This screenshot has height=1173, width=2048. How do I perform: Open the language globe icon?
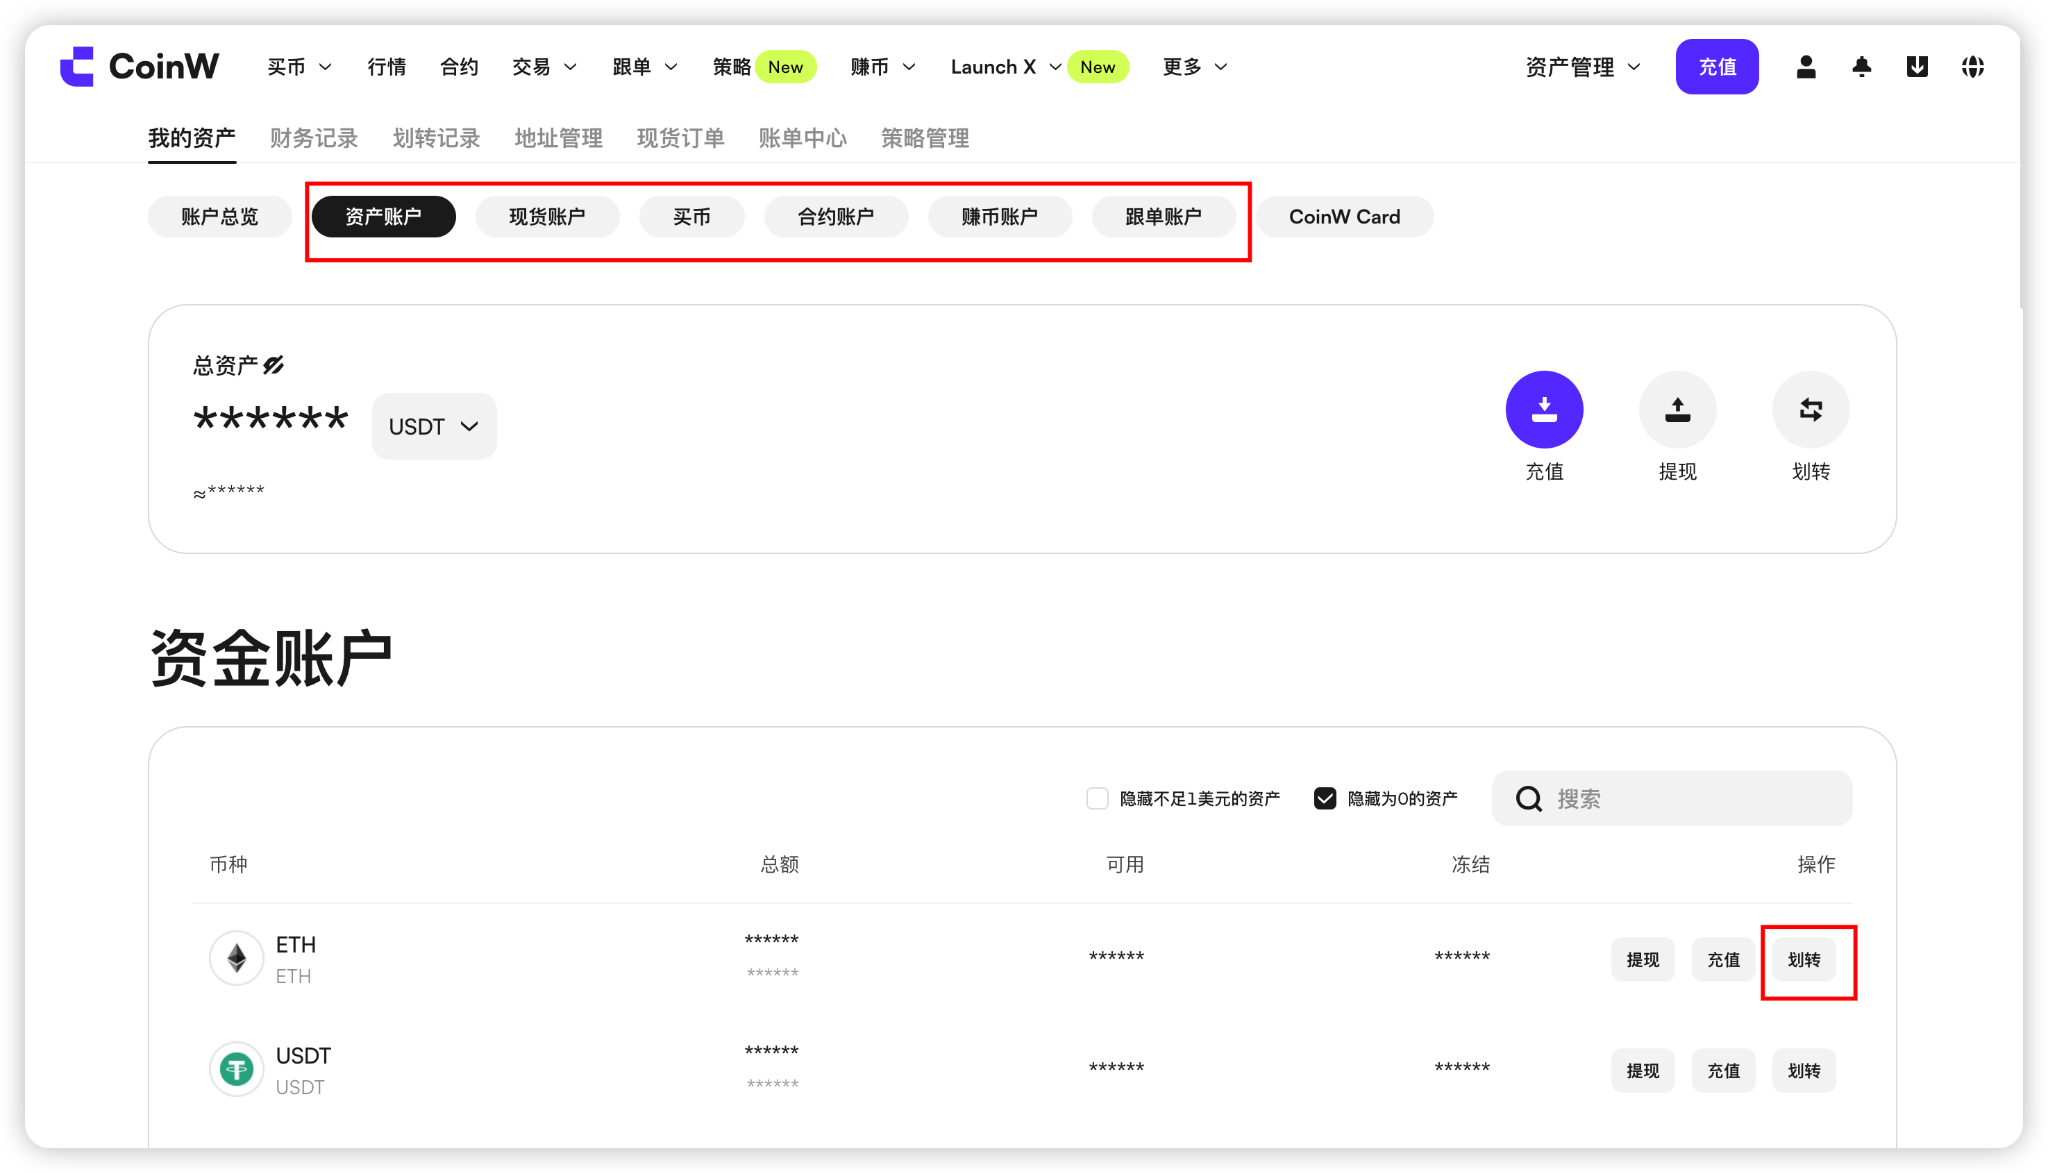(x=1973, y=67)
